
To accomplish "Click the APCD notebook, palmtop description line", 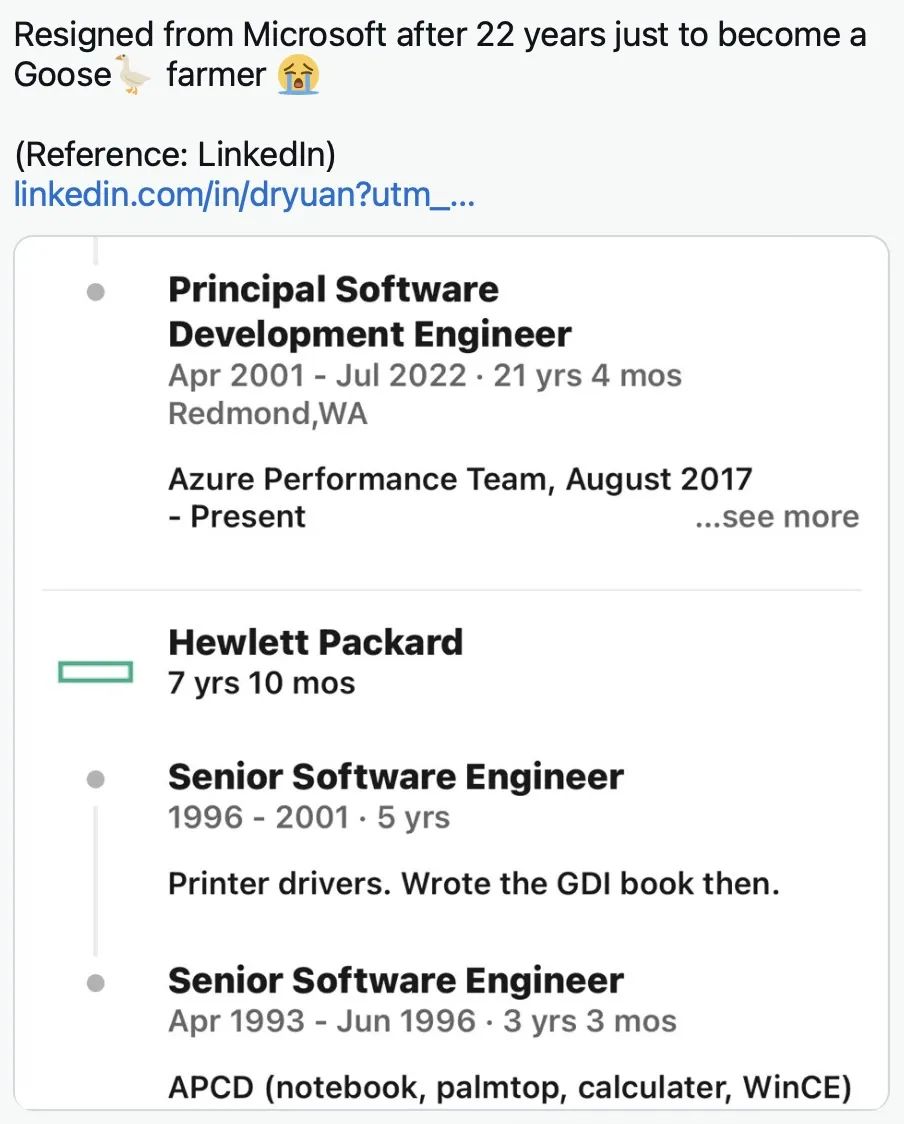I will tap(509, 1087).
